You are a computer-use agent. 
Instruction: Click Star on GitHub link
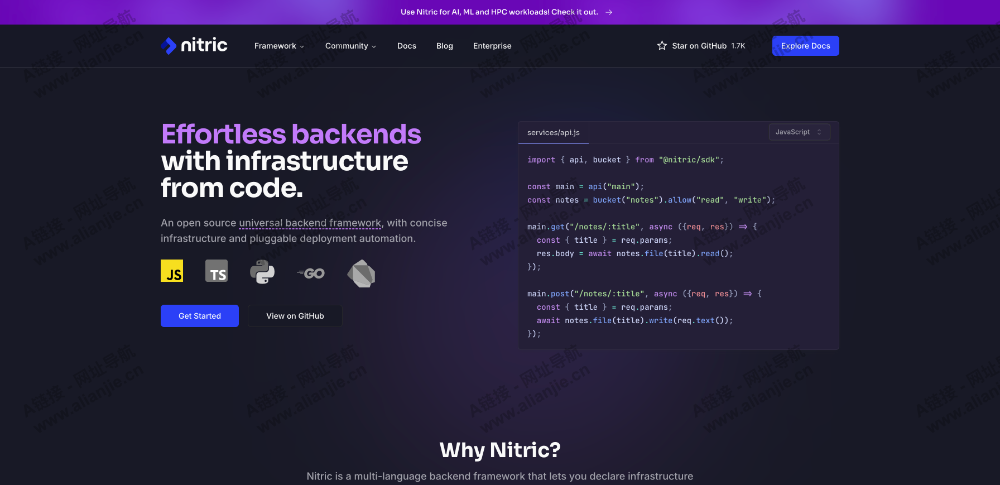pos(699,46)
